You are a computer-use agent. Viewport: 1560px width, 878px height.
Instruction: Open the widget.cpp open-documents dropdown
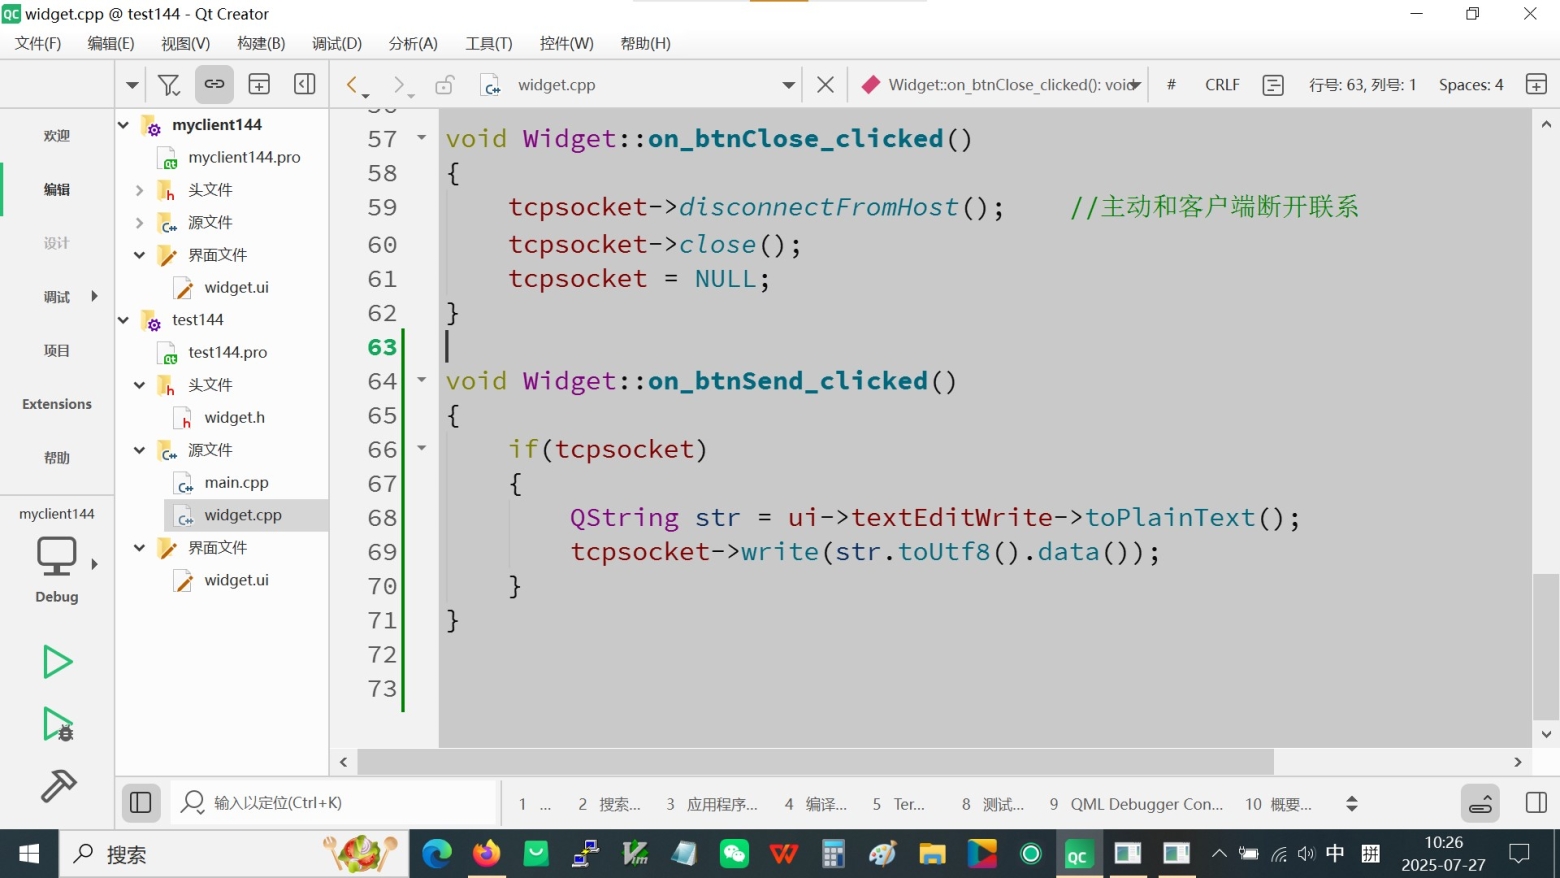pos(788,85)
